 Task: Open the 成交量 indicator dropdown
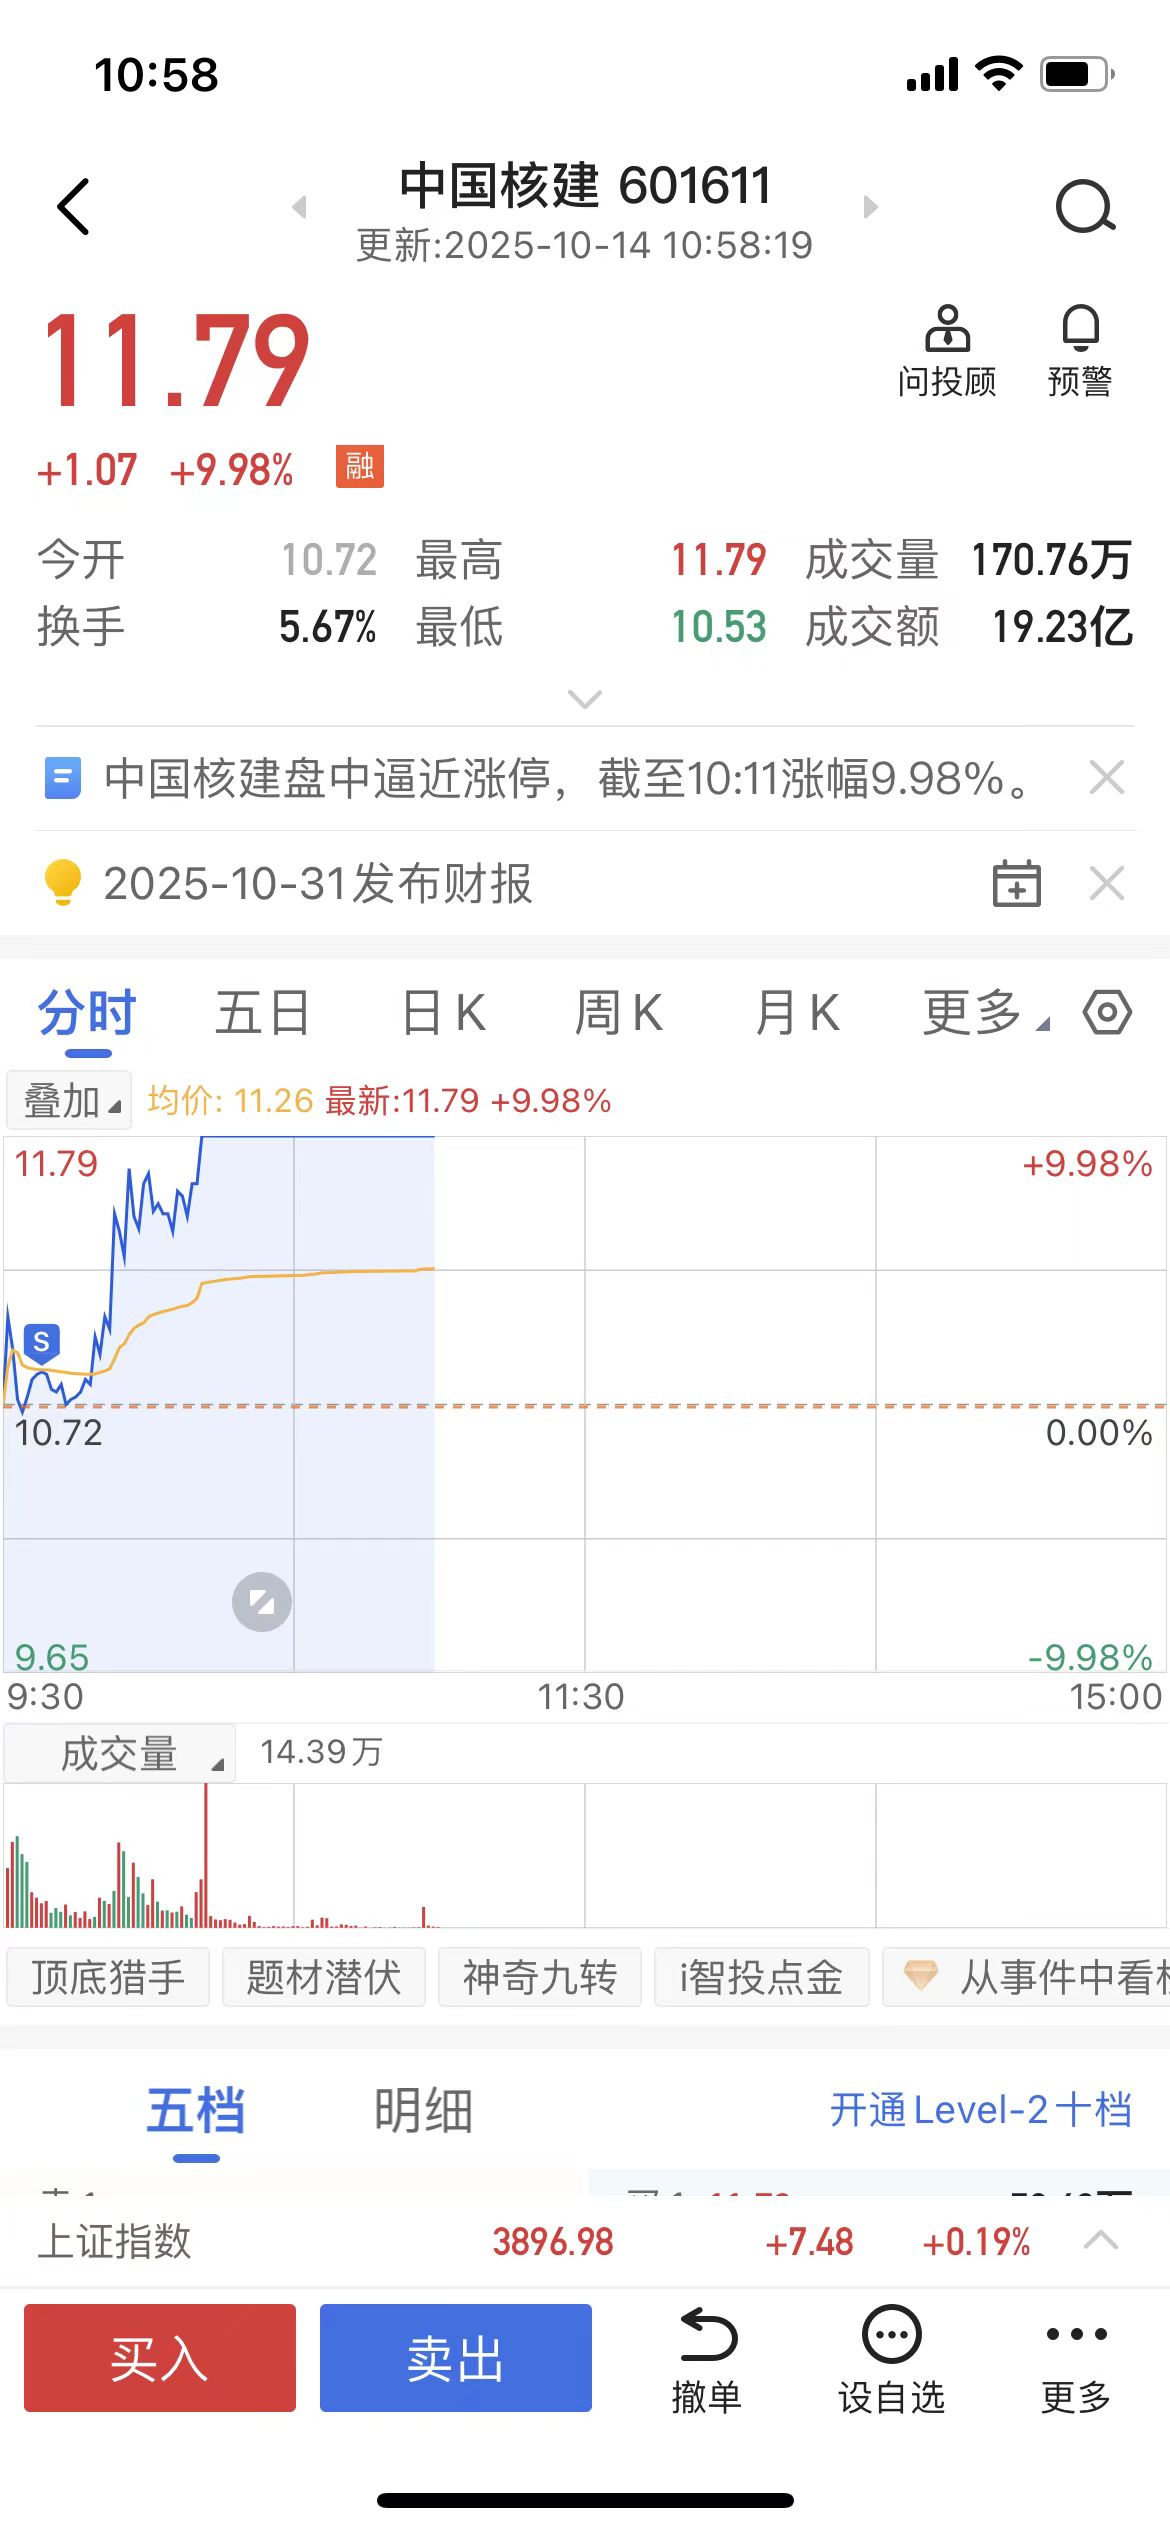click(x=120, y=1753)
